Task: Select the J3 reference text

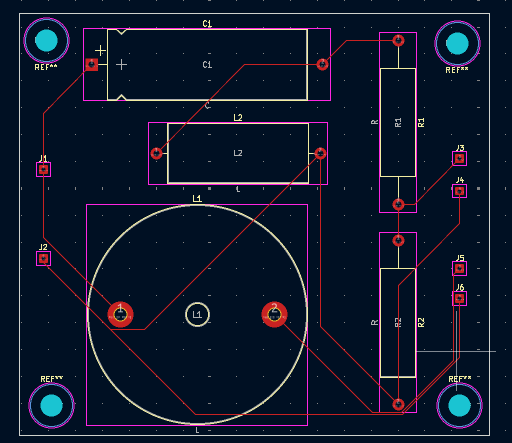Action: tap(460, 148)
